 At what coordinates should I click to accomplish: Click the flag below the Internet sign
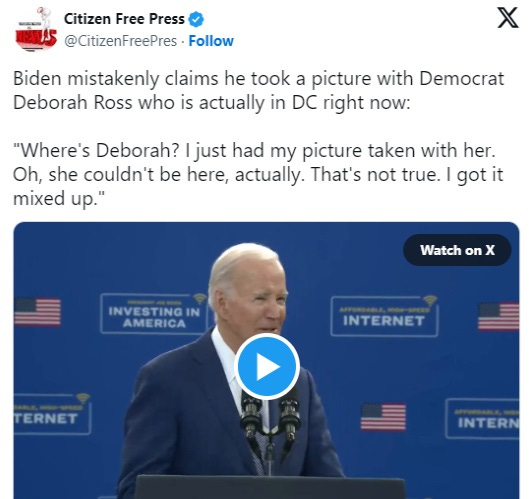coord(383,417)
